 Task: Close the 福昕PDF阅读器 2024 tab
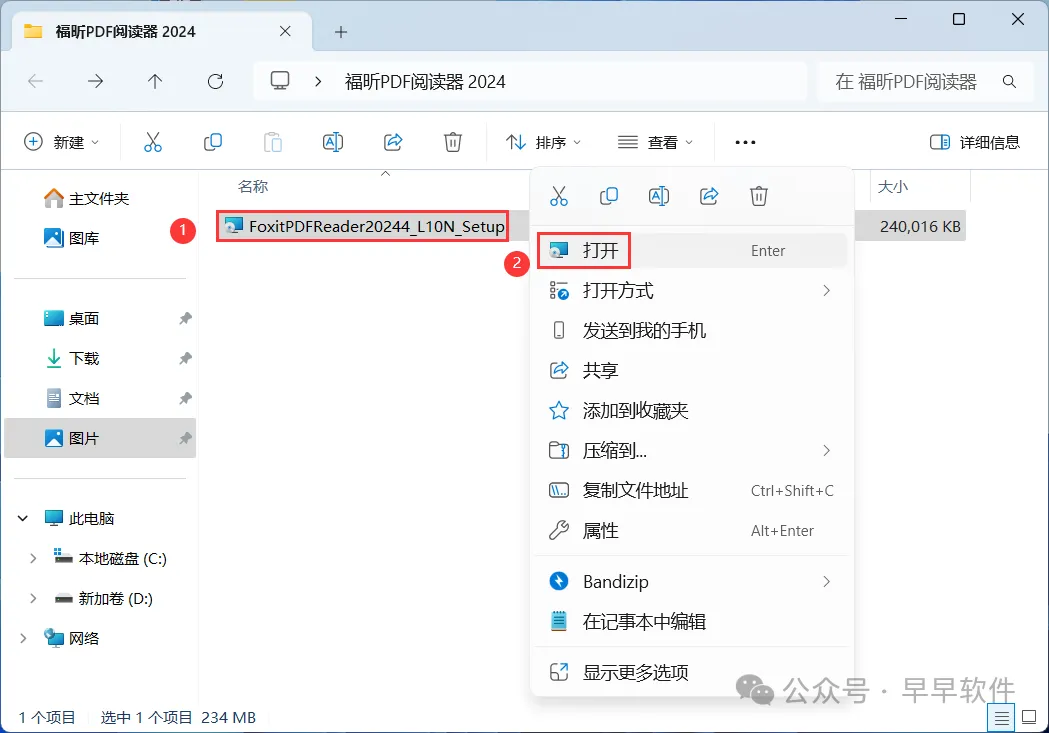coord(285,31)
